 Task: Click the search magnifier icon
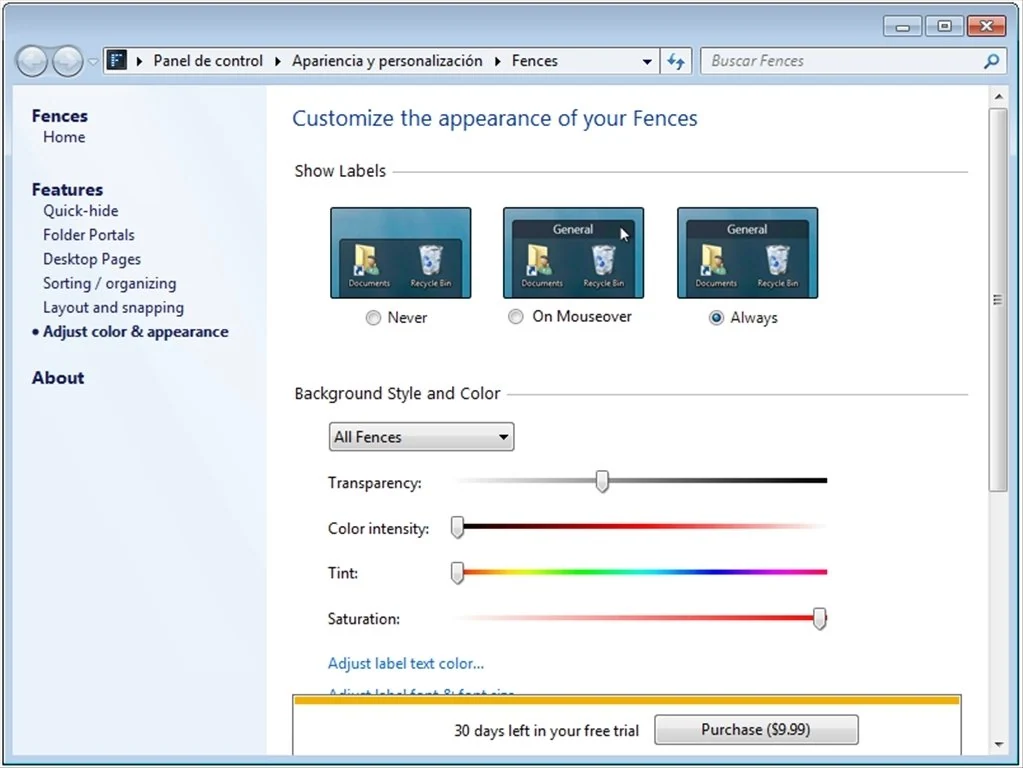click(991, 61)
